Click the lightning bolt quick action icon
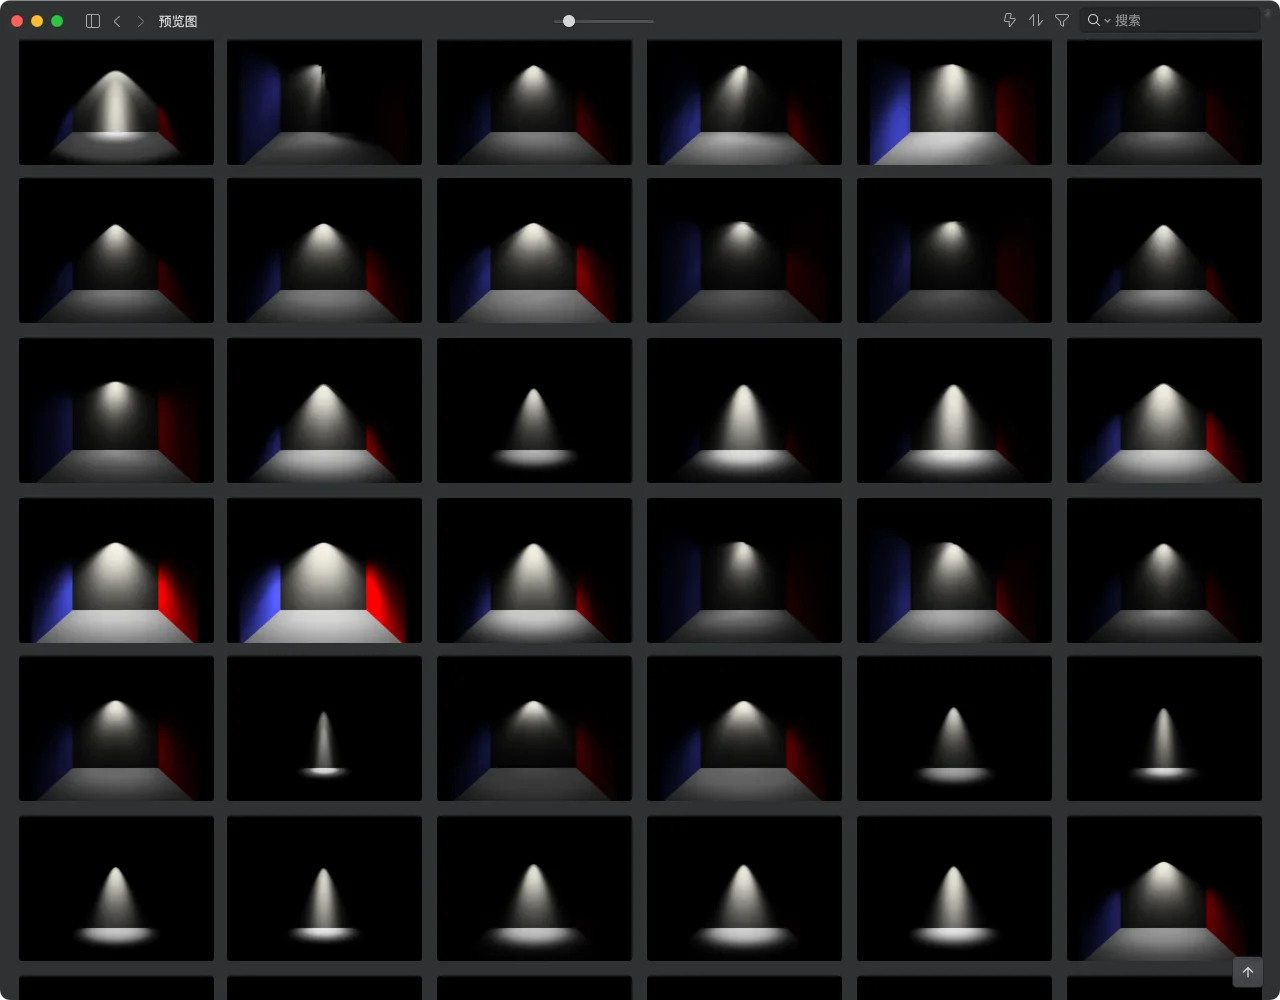The image size is (1280, 1000). click(x=1009, y=20)
